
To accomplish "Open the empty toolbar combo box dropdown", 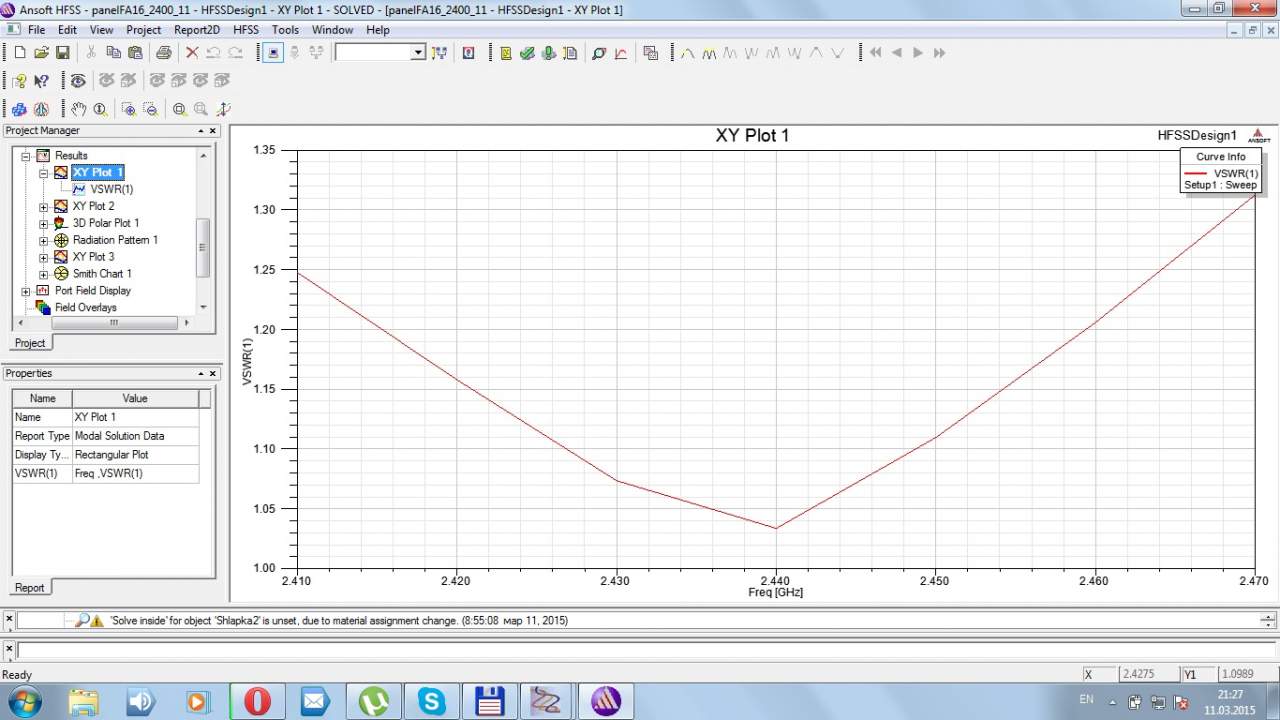I will point(418,53).
